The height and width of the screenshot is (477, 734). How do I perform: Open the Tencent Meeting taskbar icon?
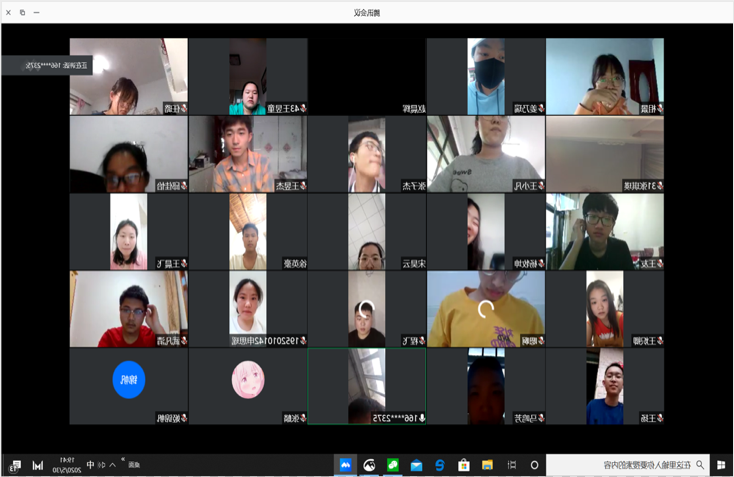pos(345,465)
